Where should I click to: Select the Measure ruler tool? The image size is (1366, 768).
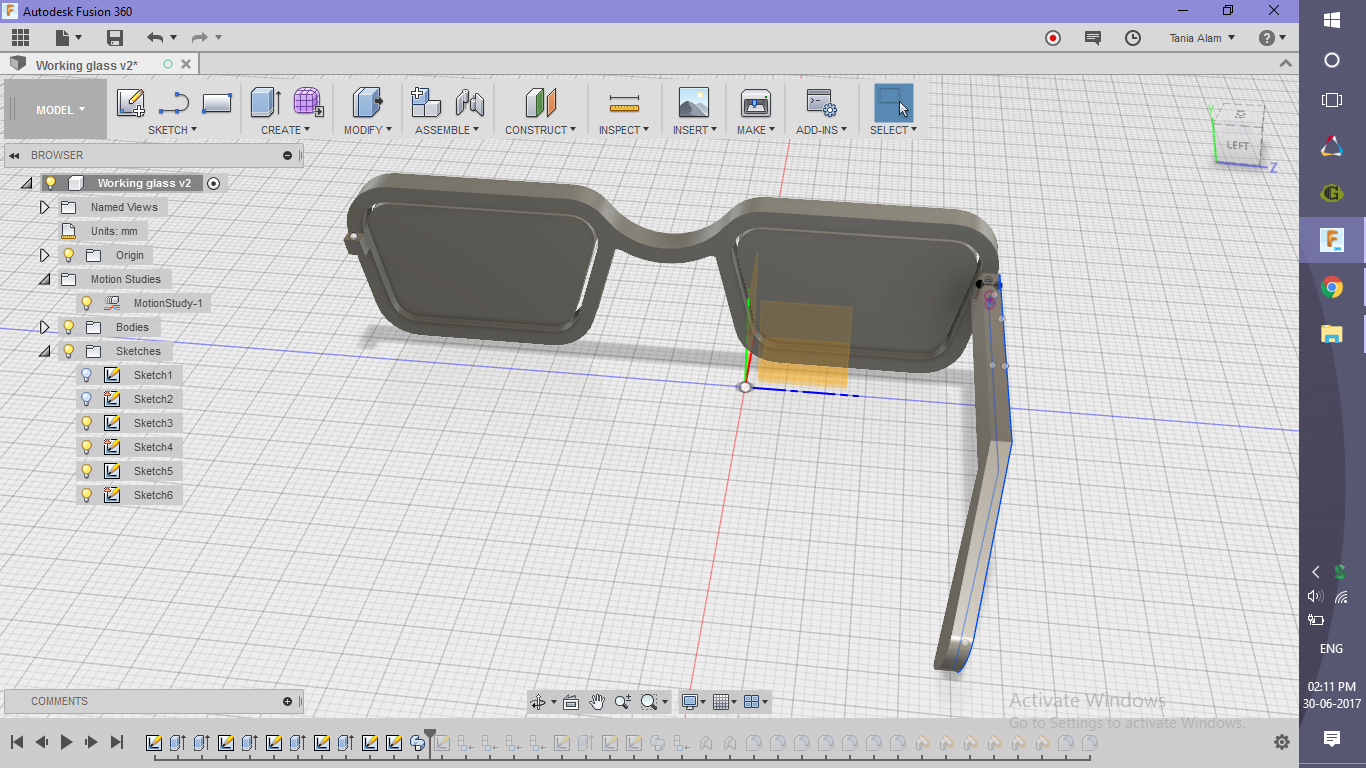pyautogui.click(x=624, y=103)
